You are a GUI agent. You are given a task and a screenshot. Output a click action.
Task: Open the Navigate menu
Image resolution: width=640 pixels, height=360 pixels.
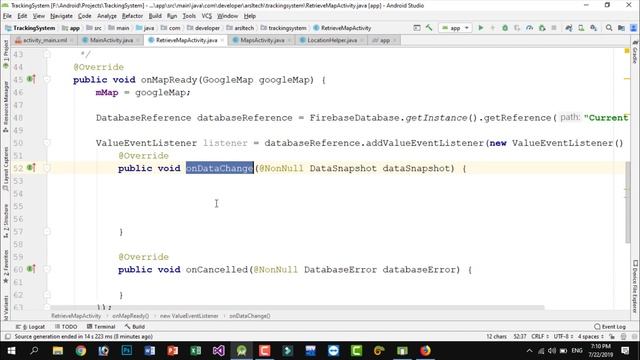(x=61, y=16)
